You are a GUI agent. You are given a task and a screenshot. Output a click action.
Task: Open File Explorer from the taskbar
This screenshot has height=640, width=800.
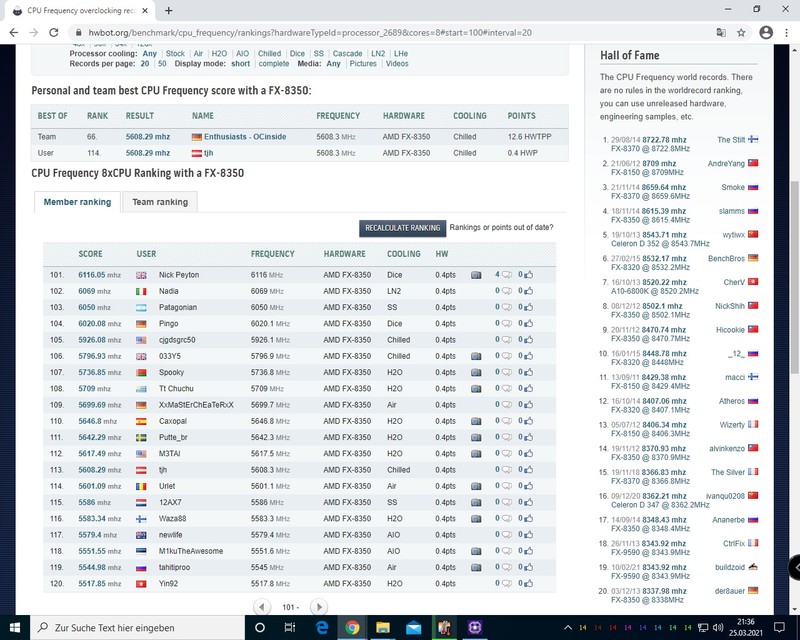point(383,627)
